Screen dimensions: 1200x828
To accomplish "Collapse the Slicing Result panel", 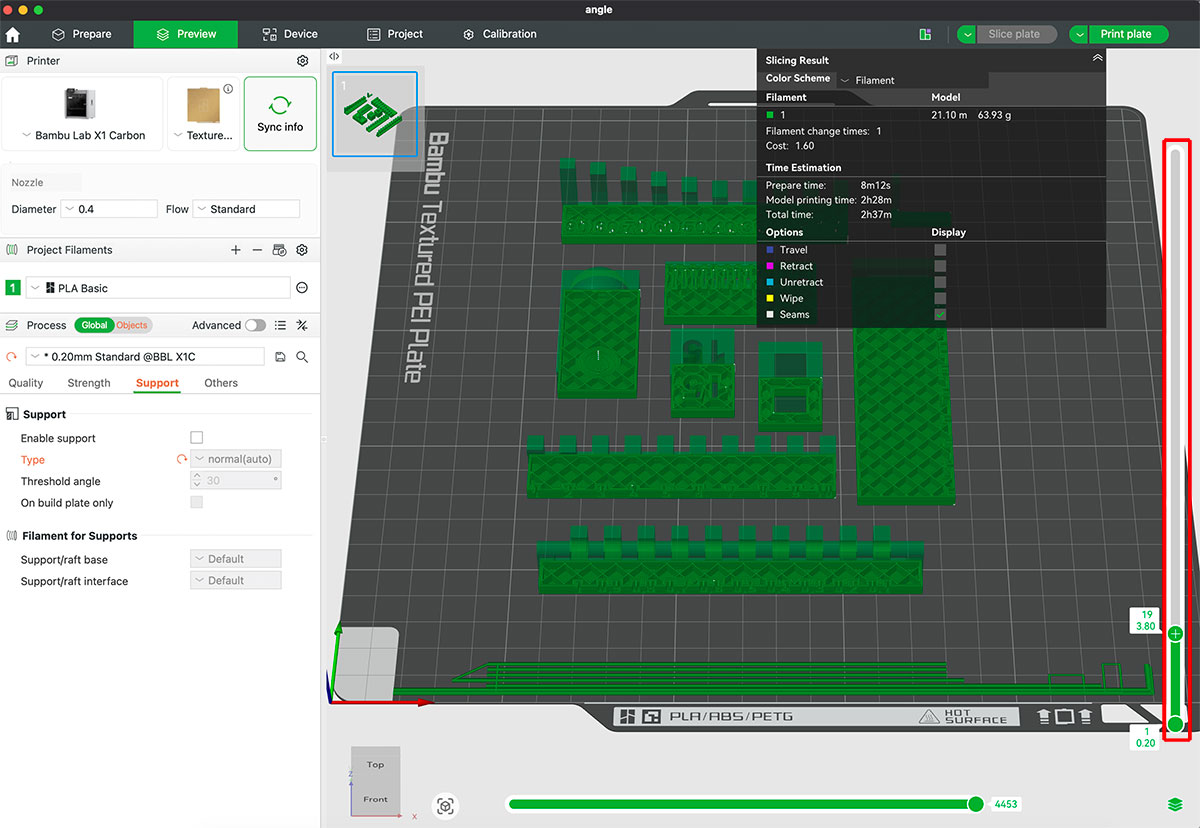I will pyautogui.click(x=1097, y=59).
